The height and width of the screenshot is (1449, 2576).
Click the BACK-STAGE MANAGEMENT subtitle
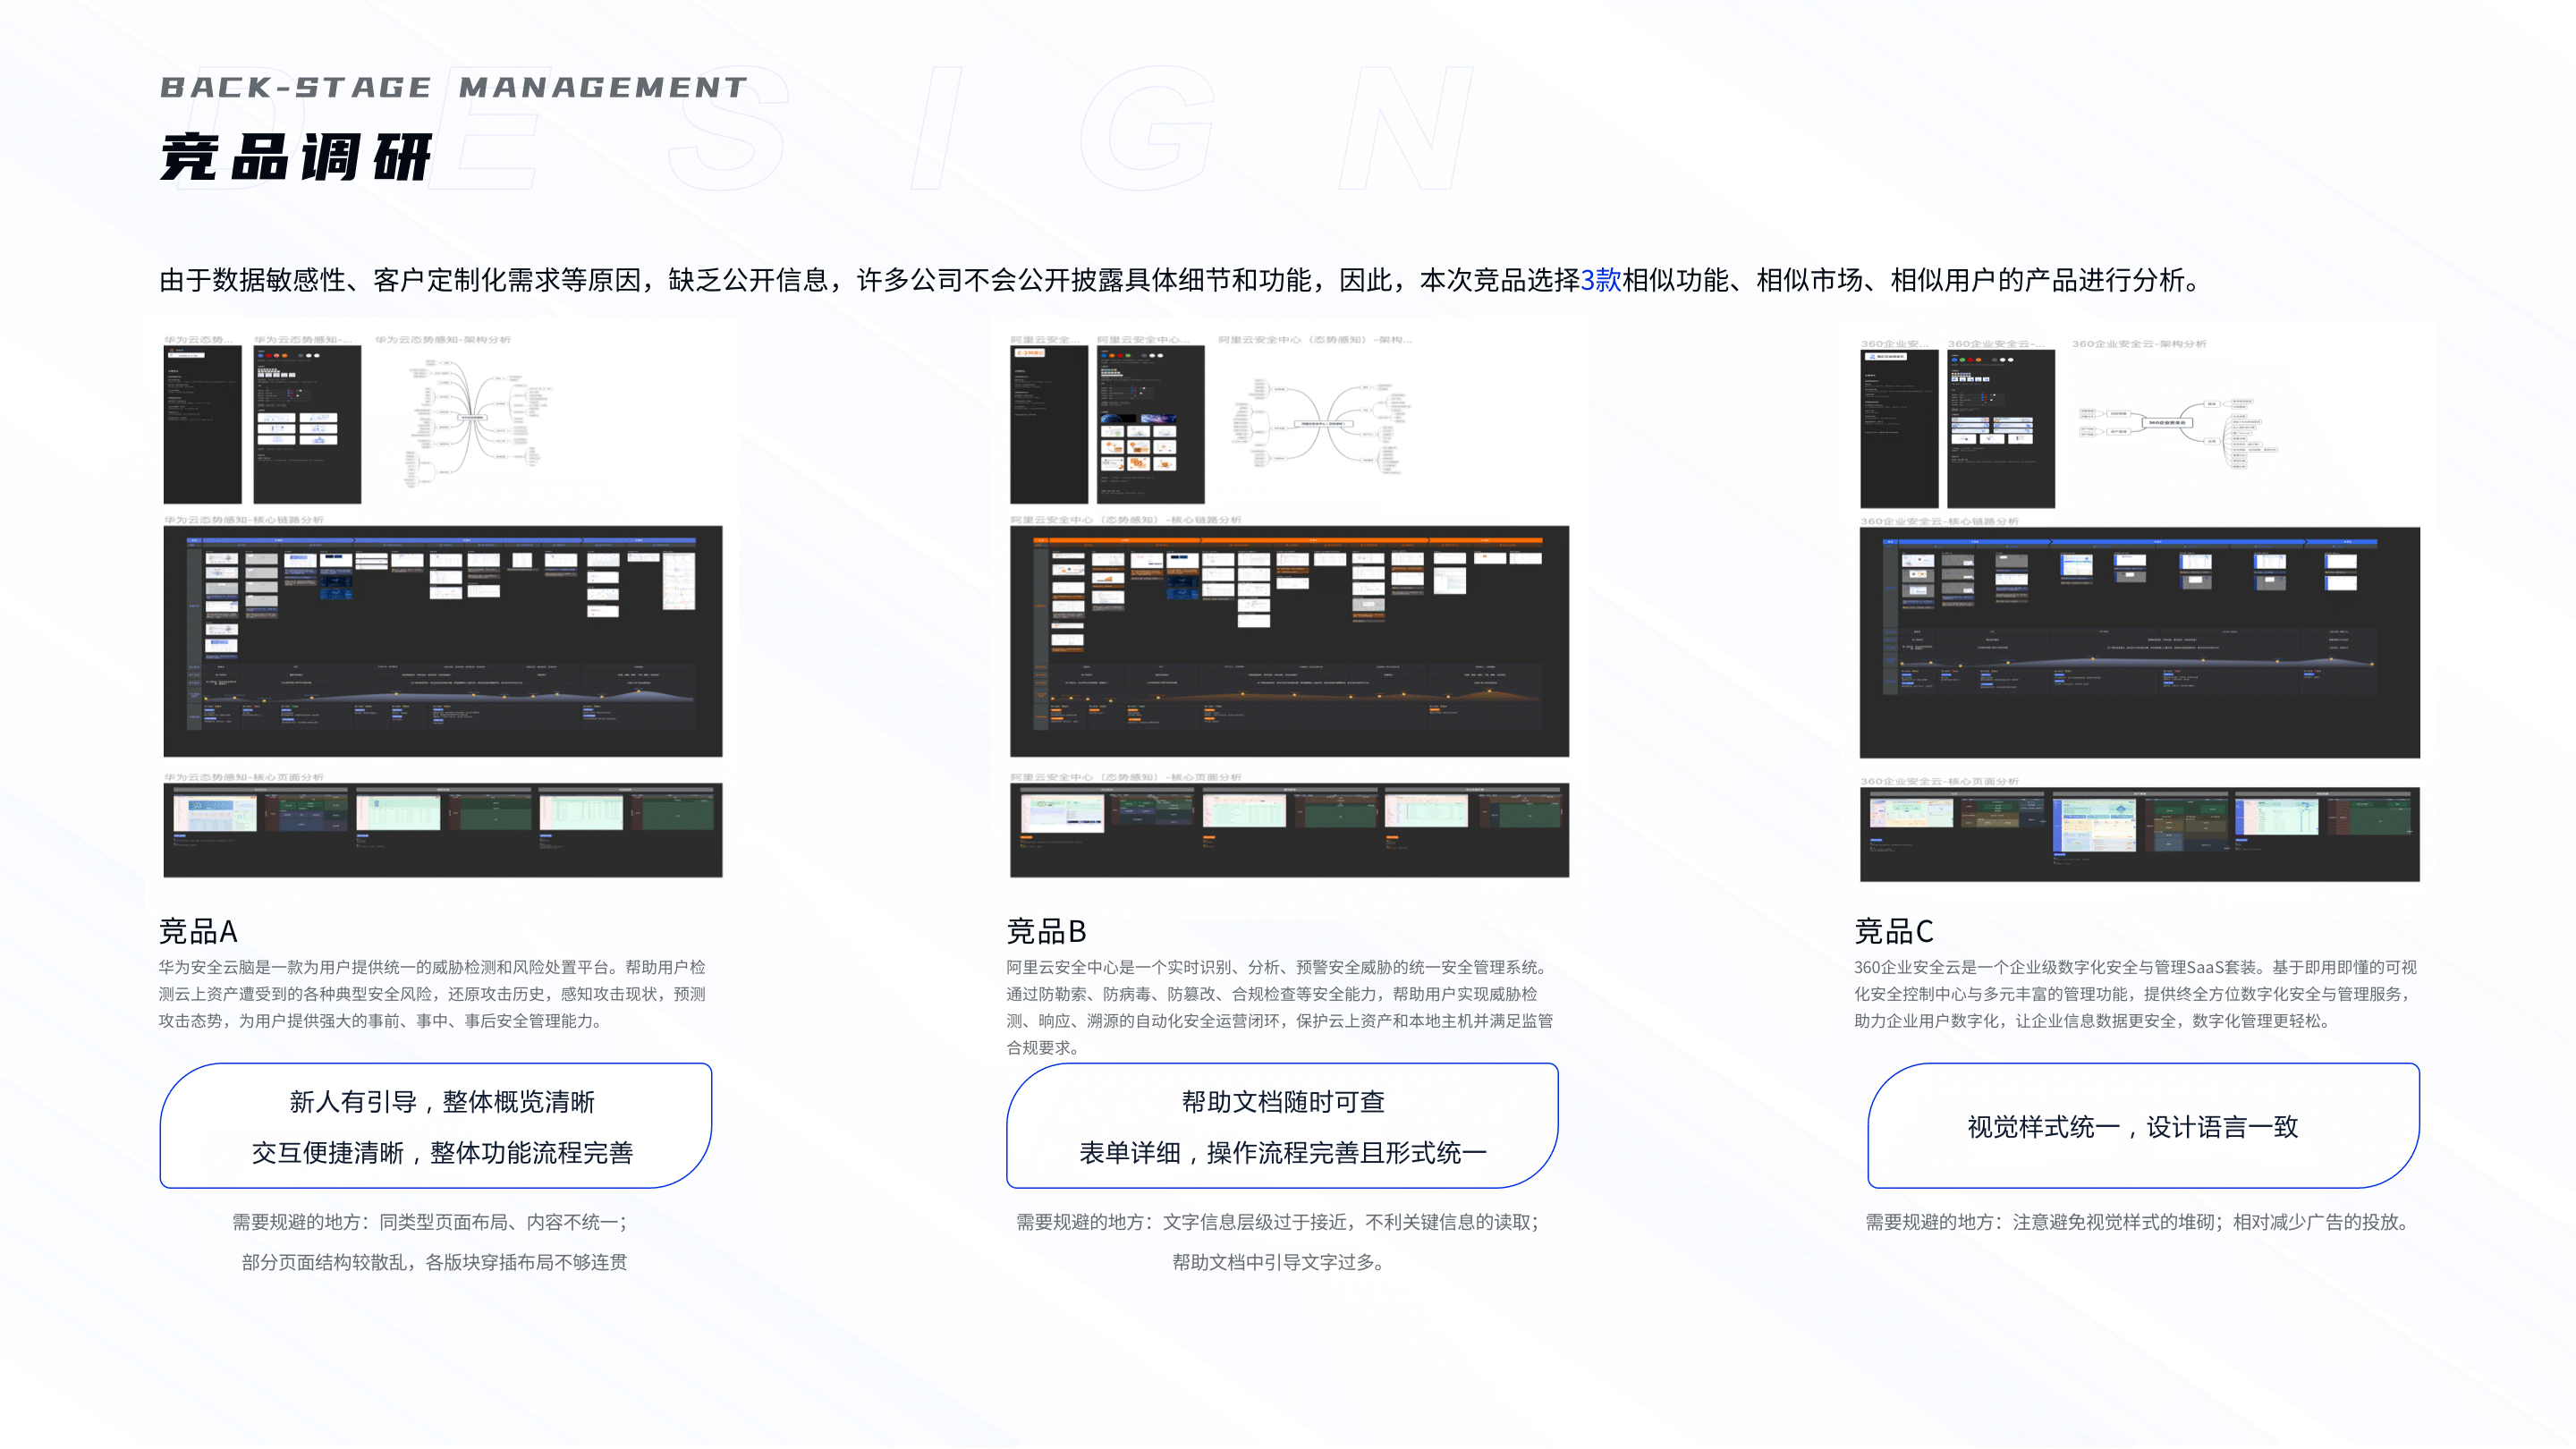tap(452, 86)
